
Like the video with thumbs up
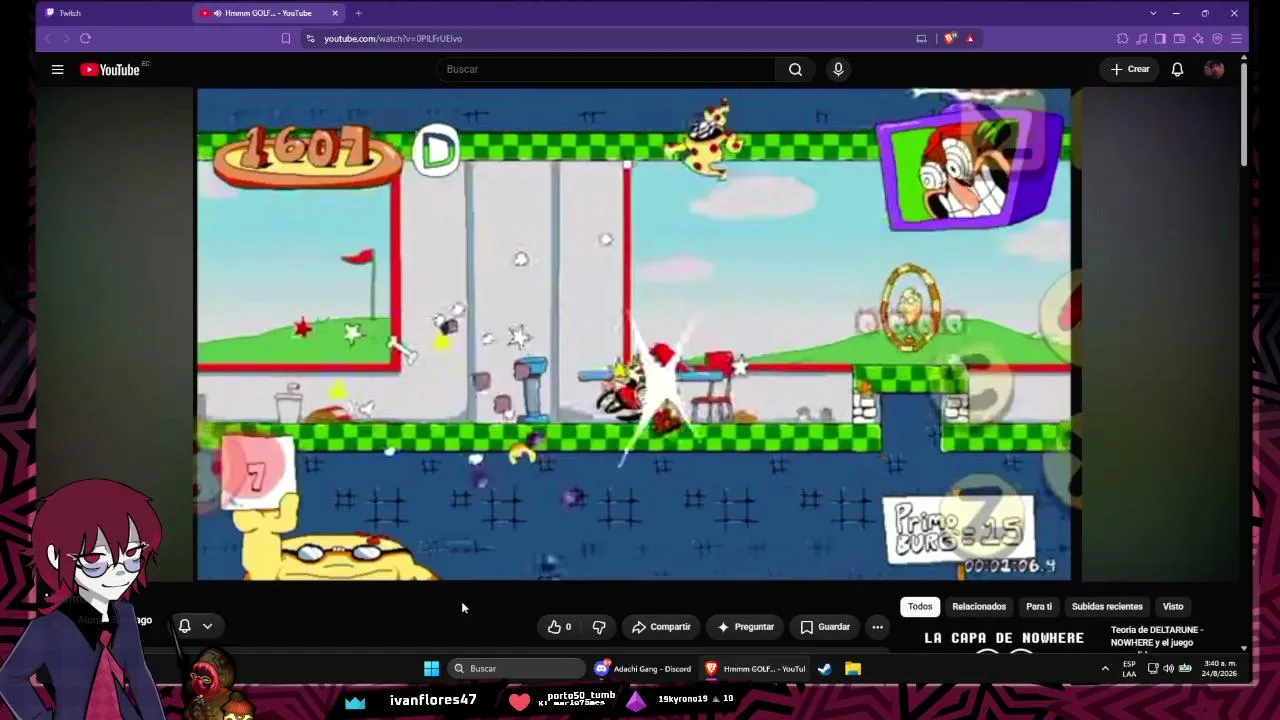click(559, 627)
